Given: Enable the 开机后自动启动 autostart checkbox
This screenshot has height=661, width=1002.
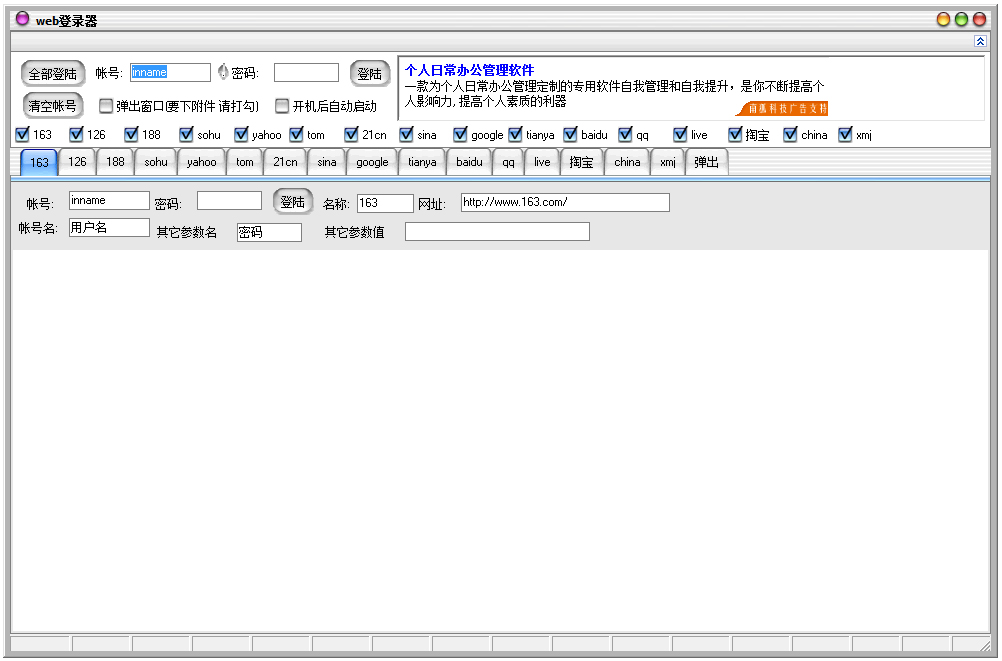Looking at the screenshot, I should point(282,105).
